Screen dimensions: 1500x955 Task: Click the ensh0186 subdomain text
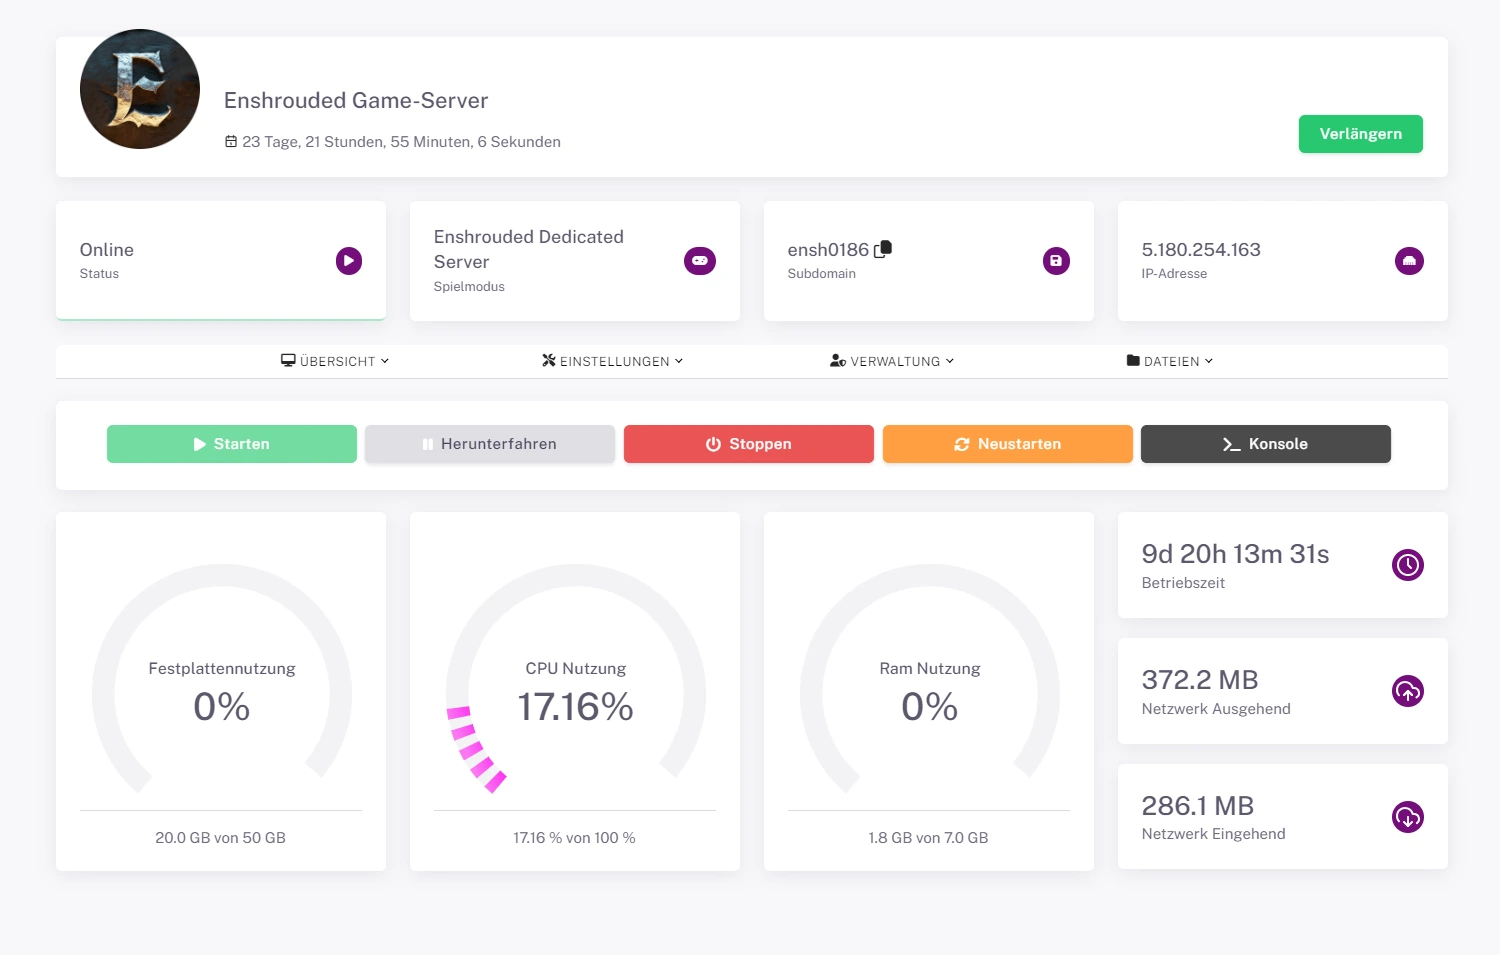pyautogui.click(x=828, y=250)
